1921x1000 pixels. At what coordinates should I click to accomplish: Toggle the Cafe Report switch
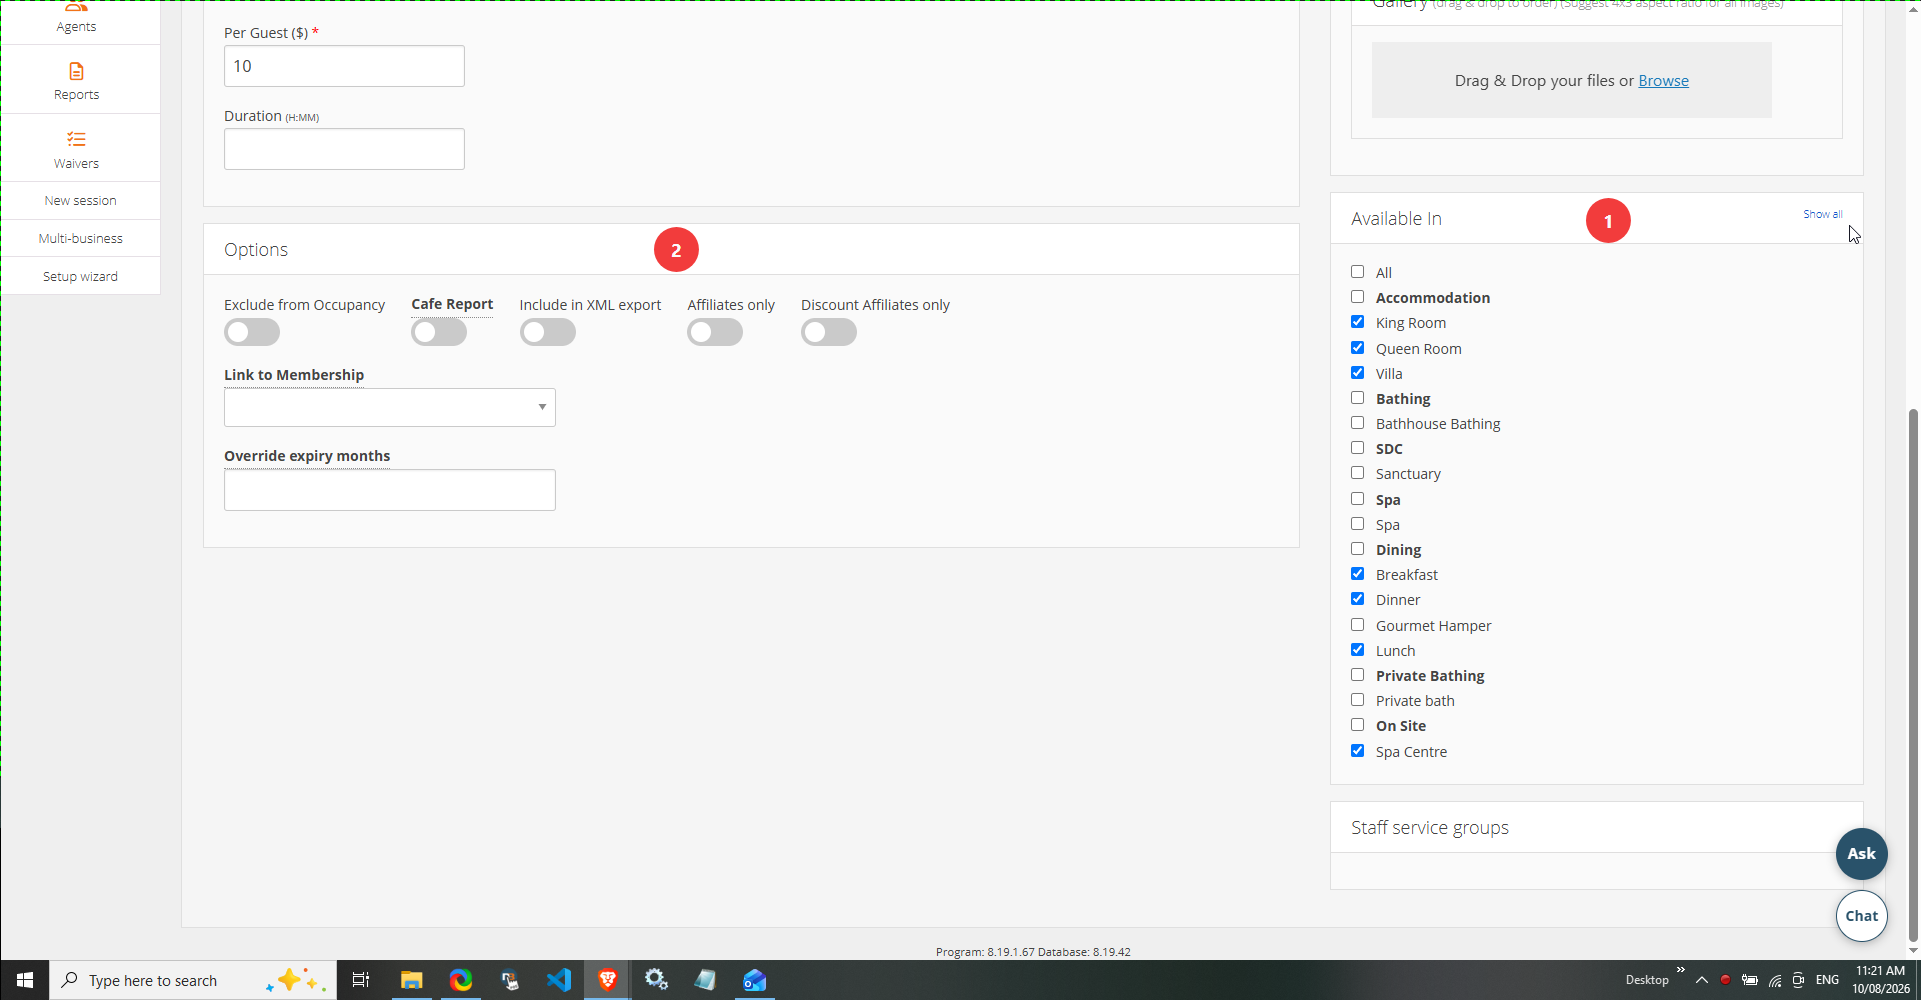(x=439, y=332)
